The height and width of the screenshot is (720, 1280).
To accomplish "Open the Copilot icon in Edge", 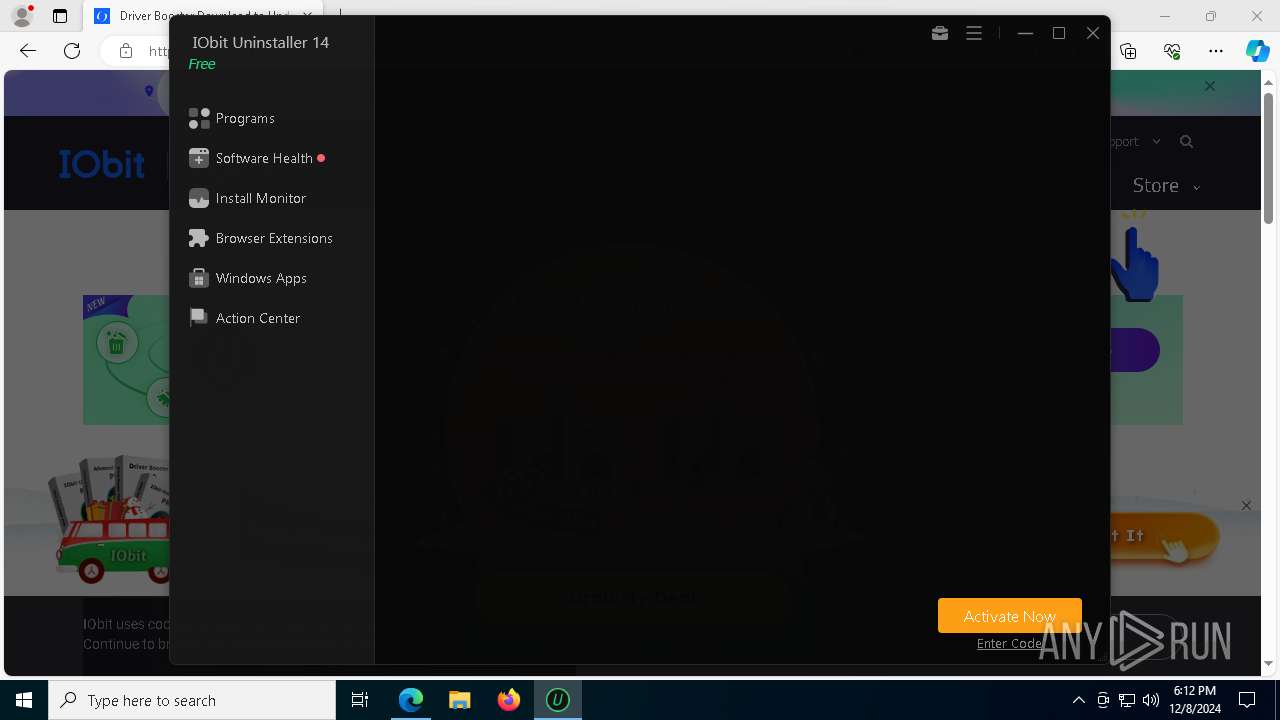I will (1257, 51).
